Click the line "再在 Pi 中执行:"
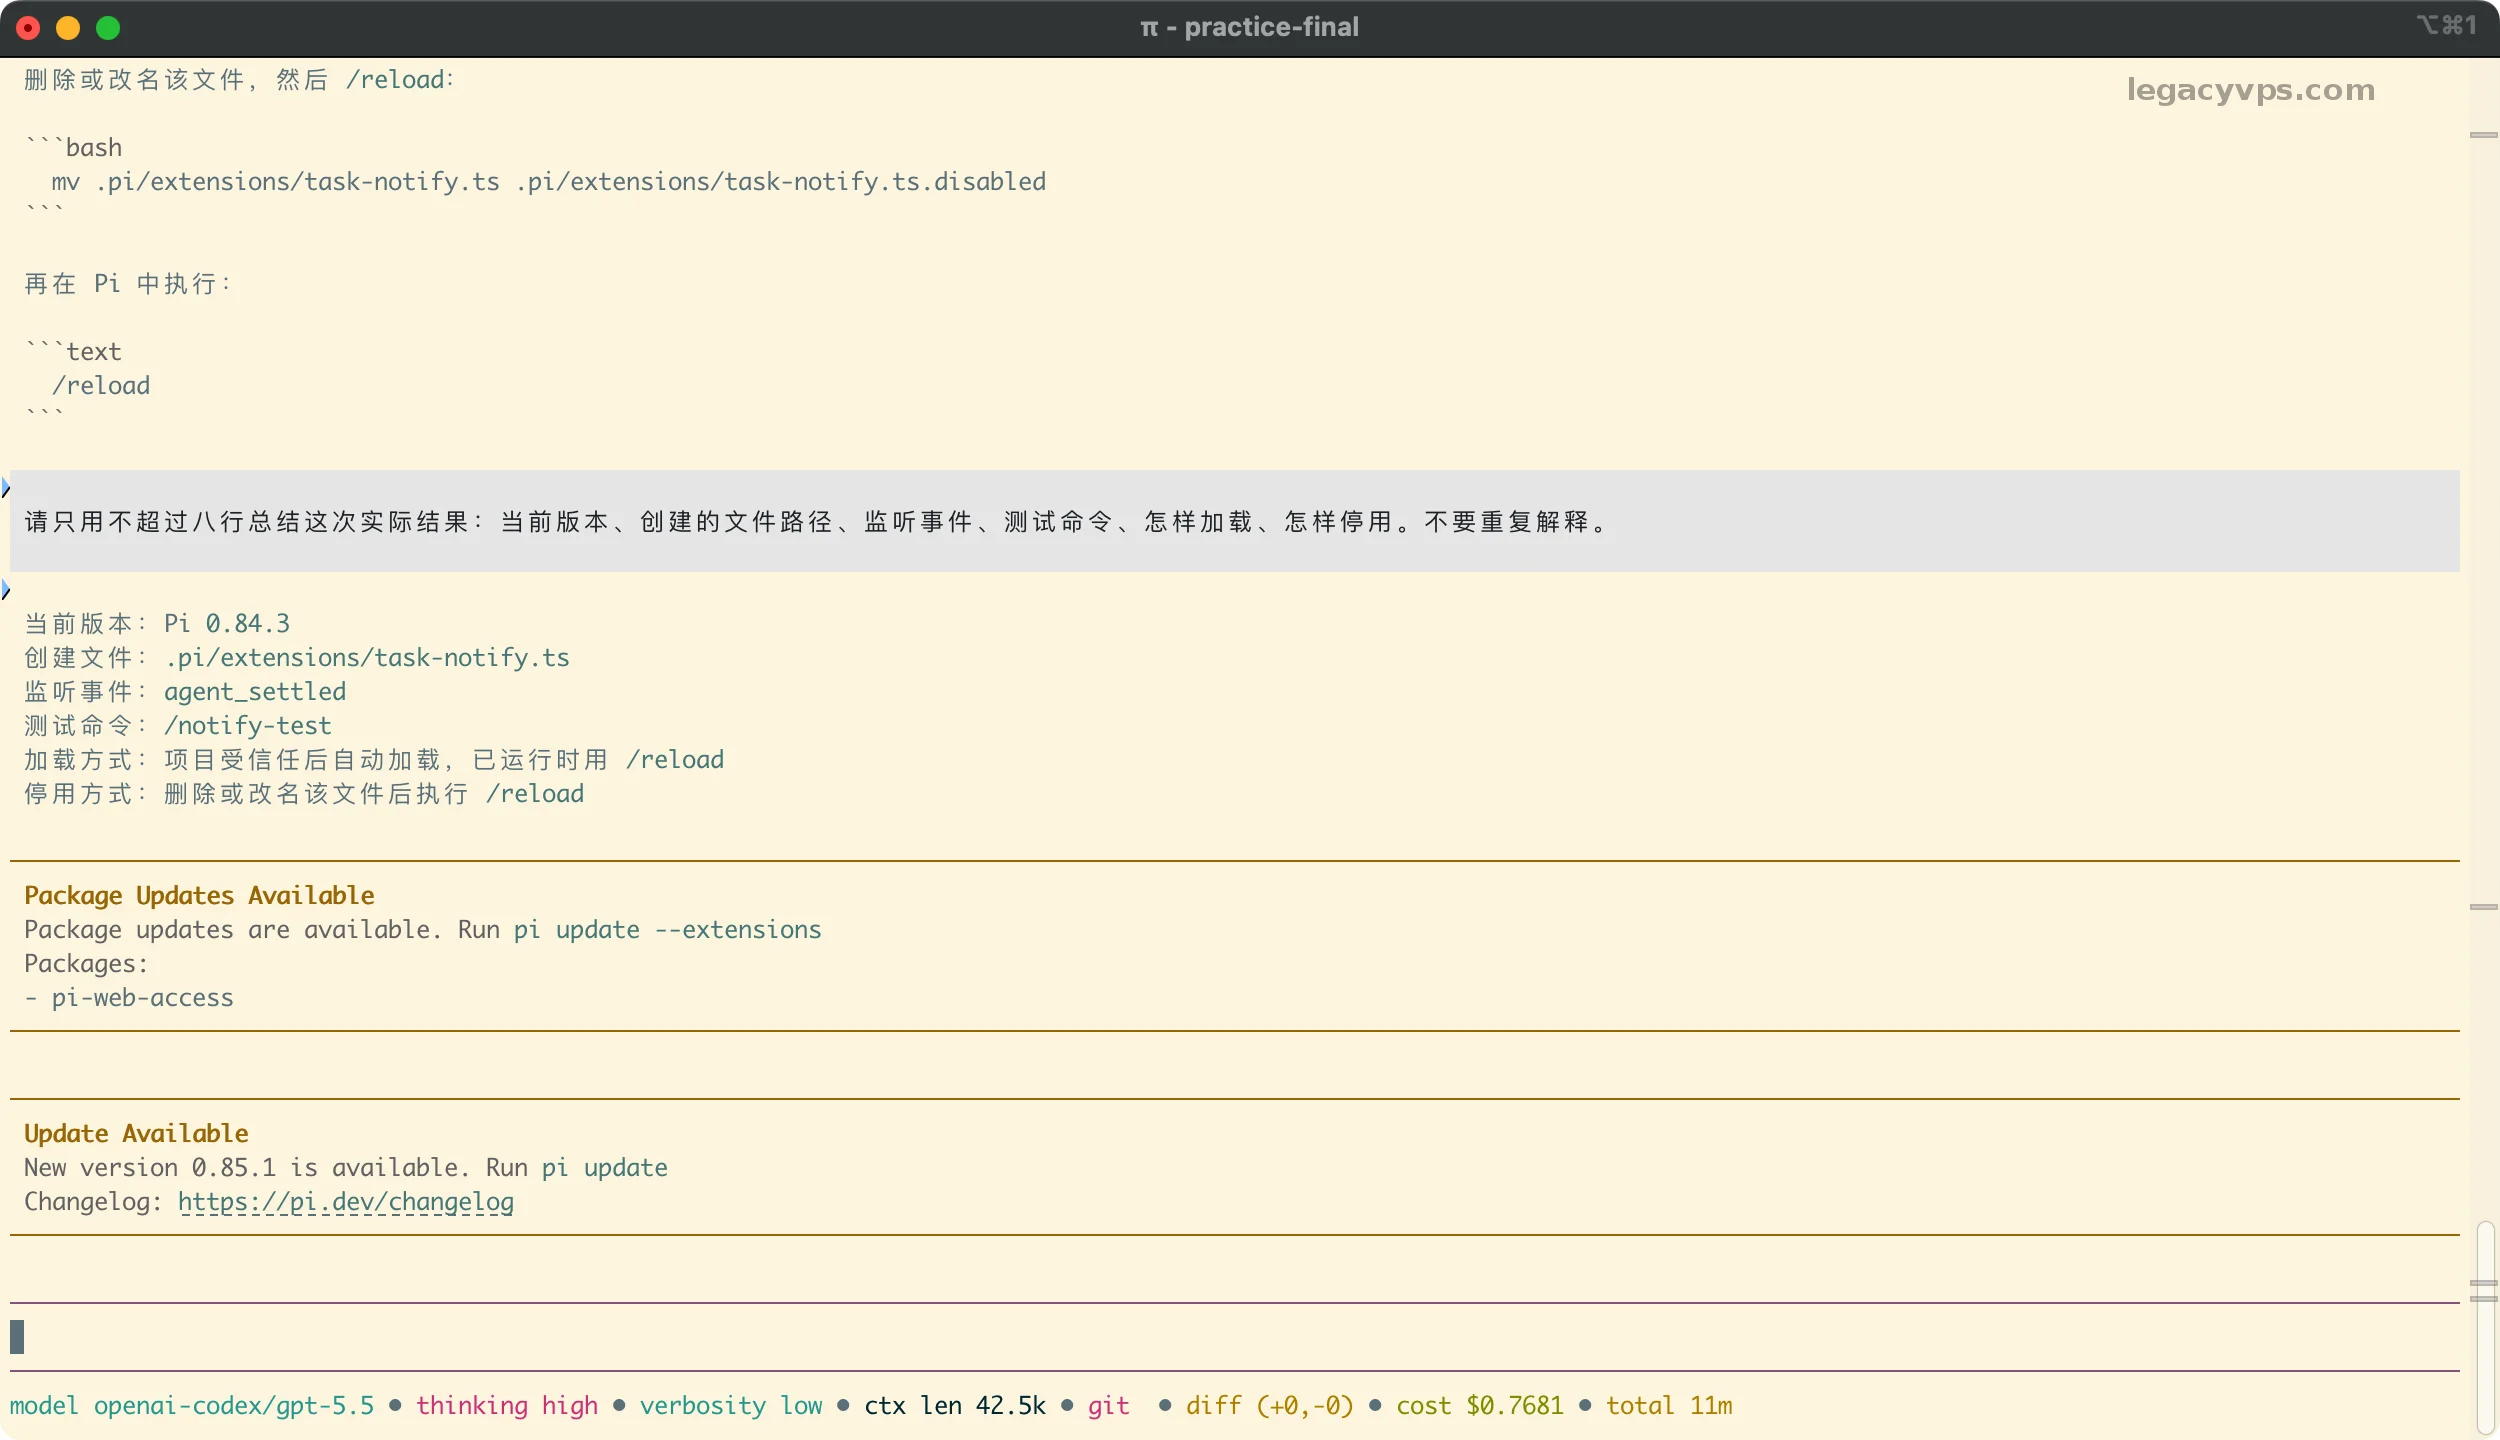The image size is (2500, 1440). [128, 283]
